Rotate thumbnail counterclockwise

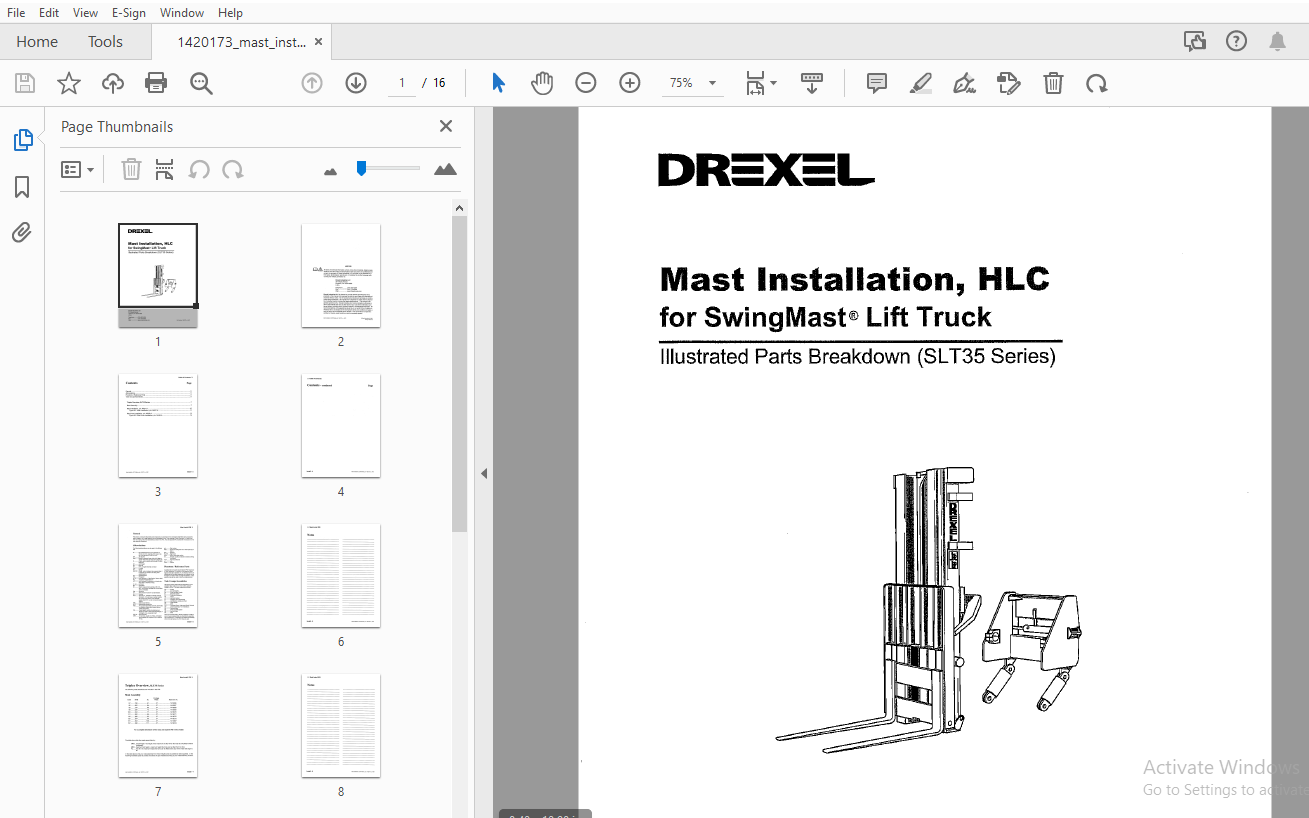click(199, 169)
